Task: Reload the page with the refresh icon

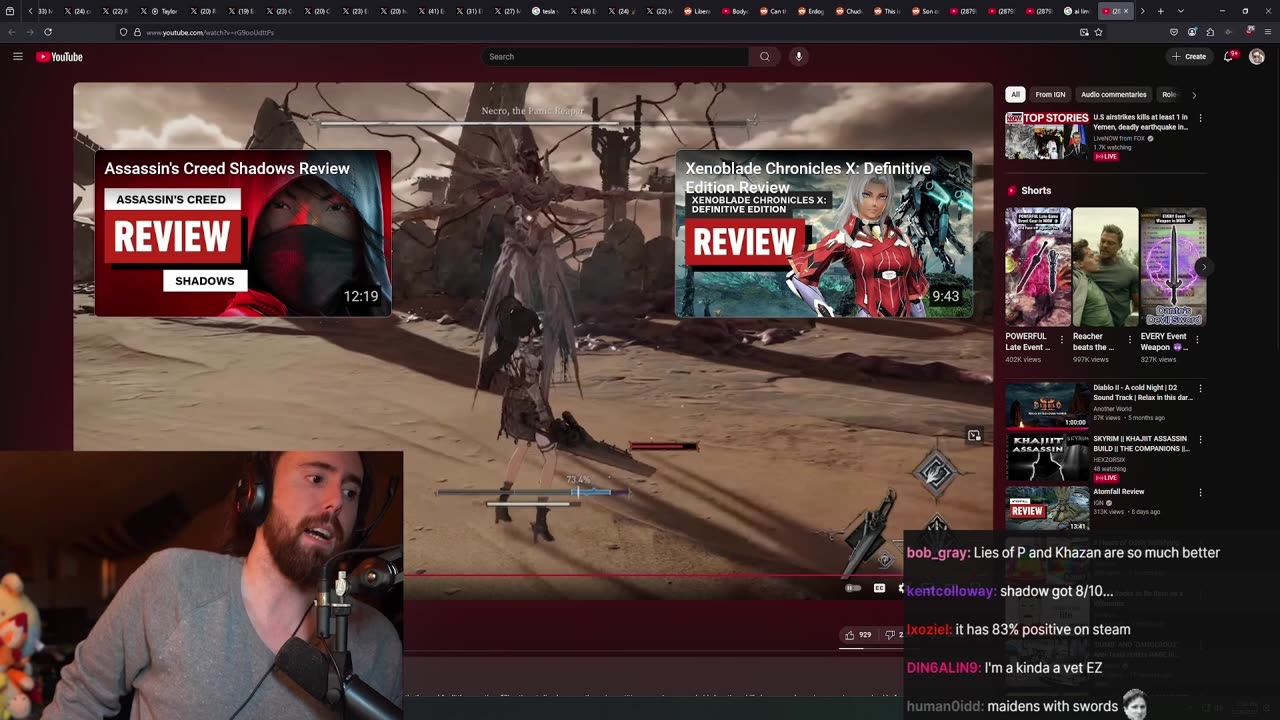Action: 48,32
